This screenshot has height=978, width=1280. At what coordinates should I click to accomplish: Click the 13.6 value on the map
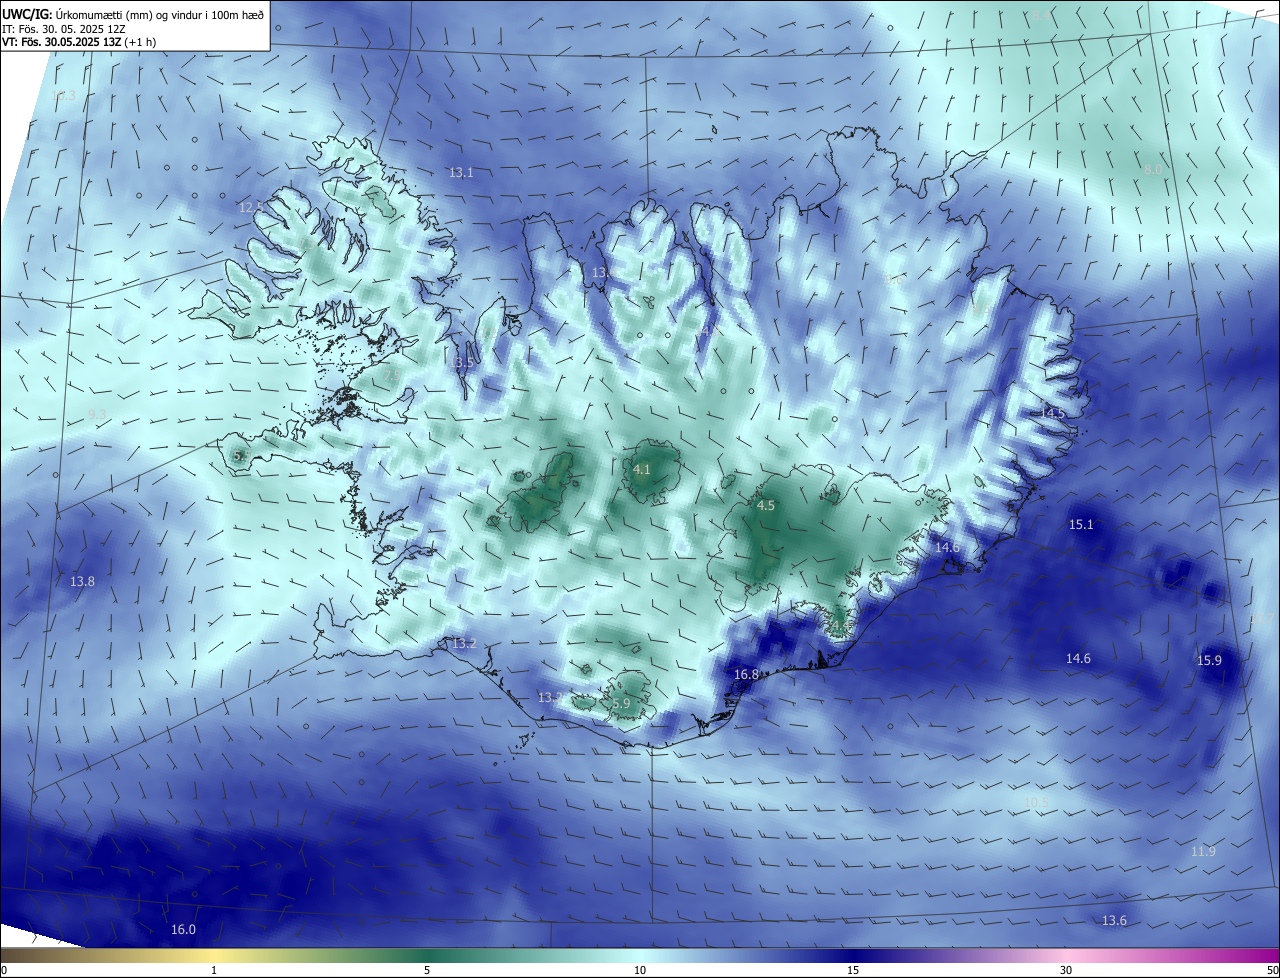1114,921
